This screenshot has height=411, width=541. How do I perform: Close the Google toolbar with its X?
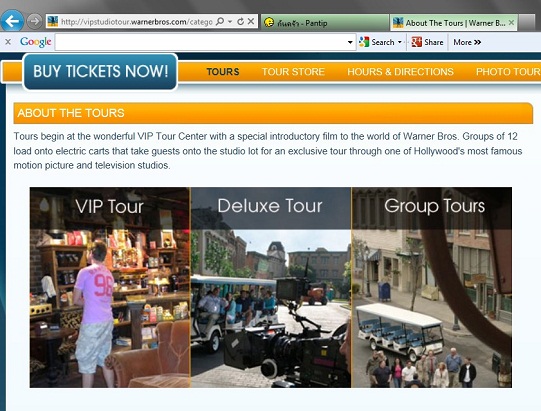coord(8,42)
